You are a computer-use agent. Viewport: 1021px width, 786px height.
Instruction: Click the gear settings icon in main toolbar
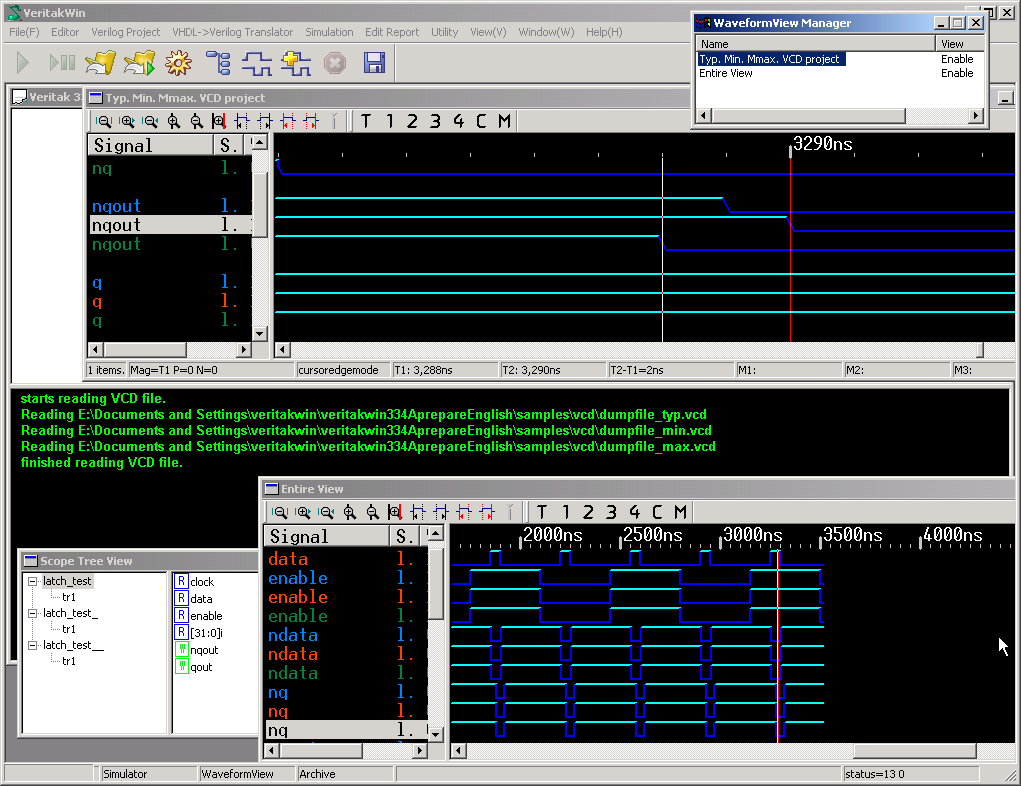(x=178, y=63)
